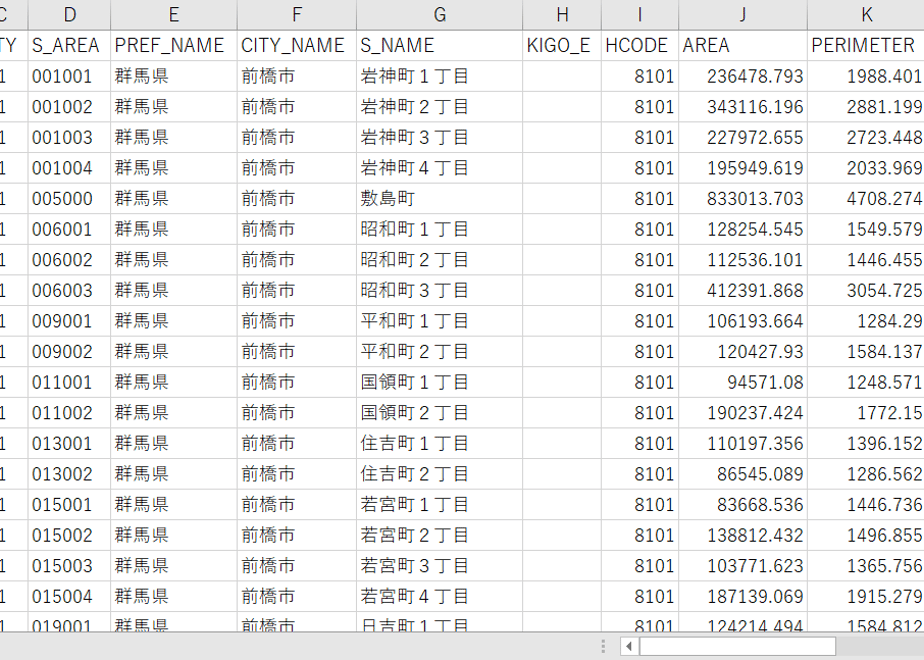Select column K header

coord(866,15)
